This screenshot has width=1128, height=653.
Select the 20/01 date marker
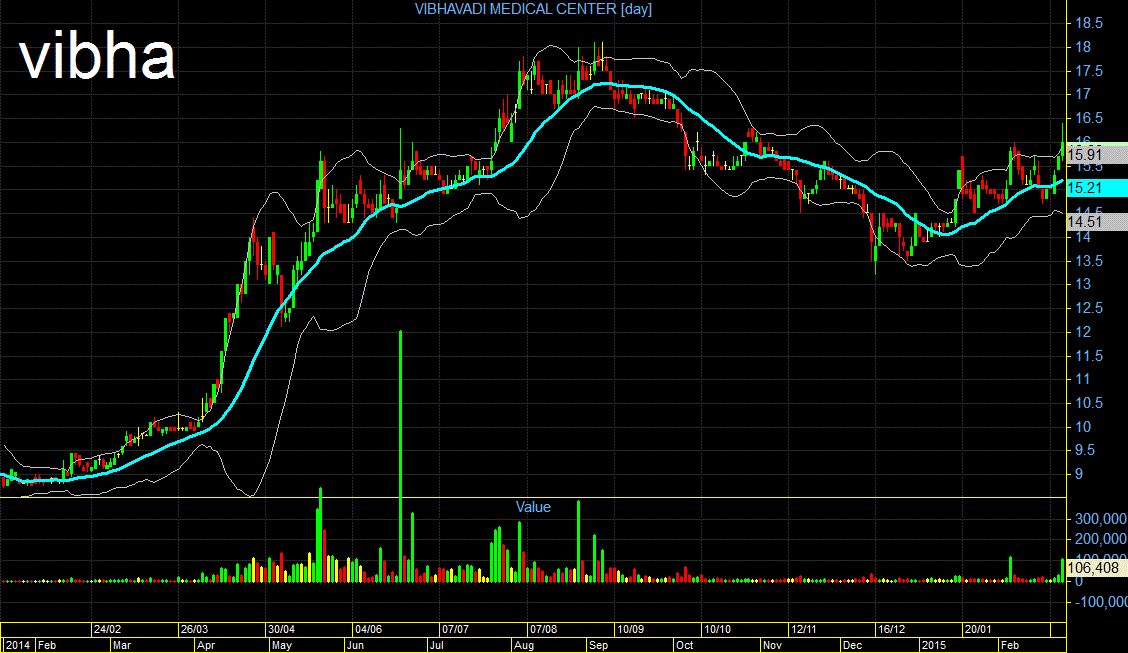click(x=978, y=629)
